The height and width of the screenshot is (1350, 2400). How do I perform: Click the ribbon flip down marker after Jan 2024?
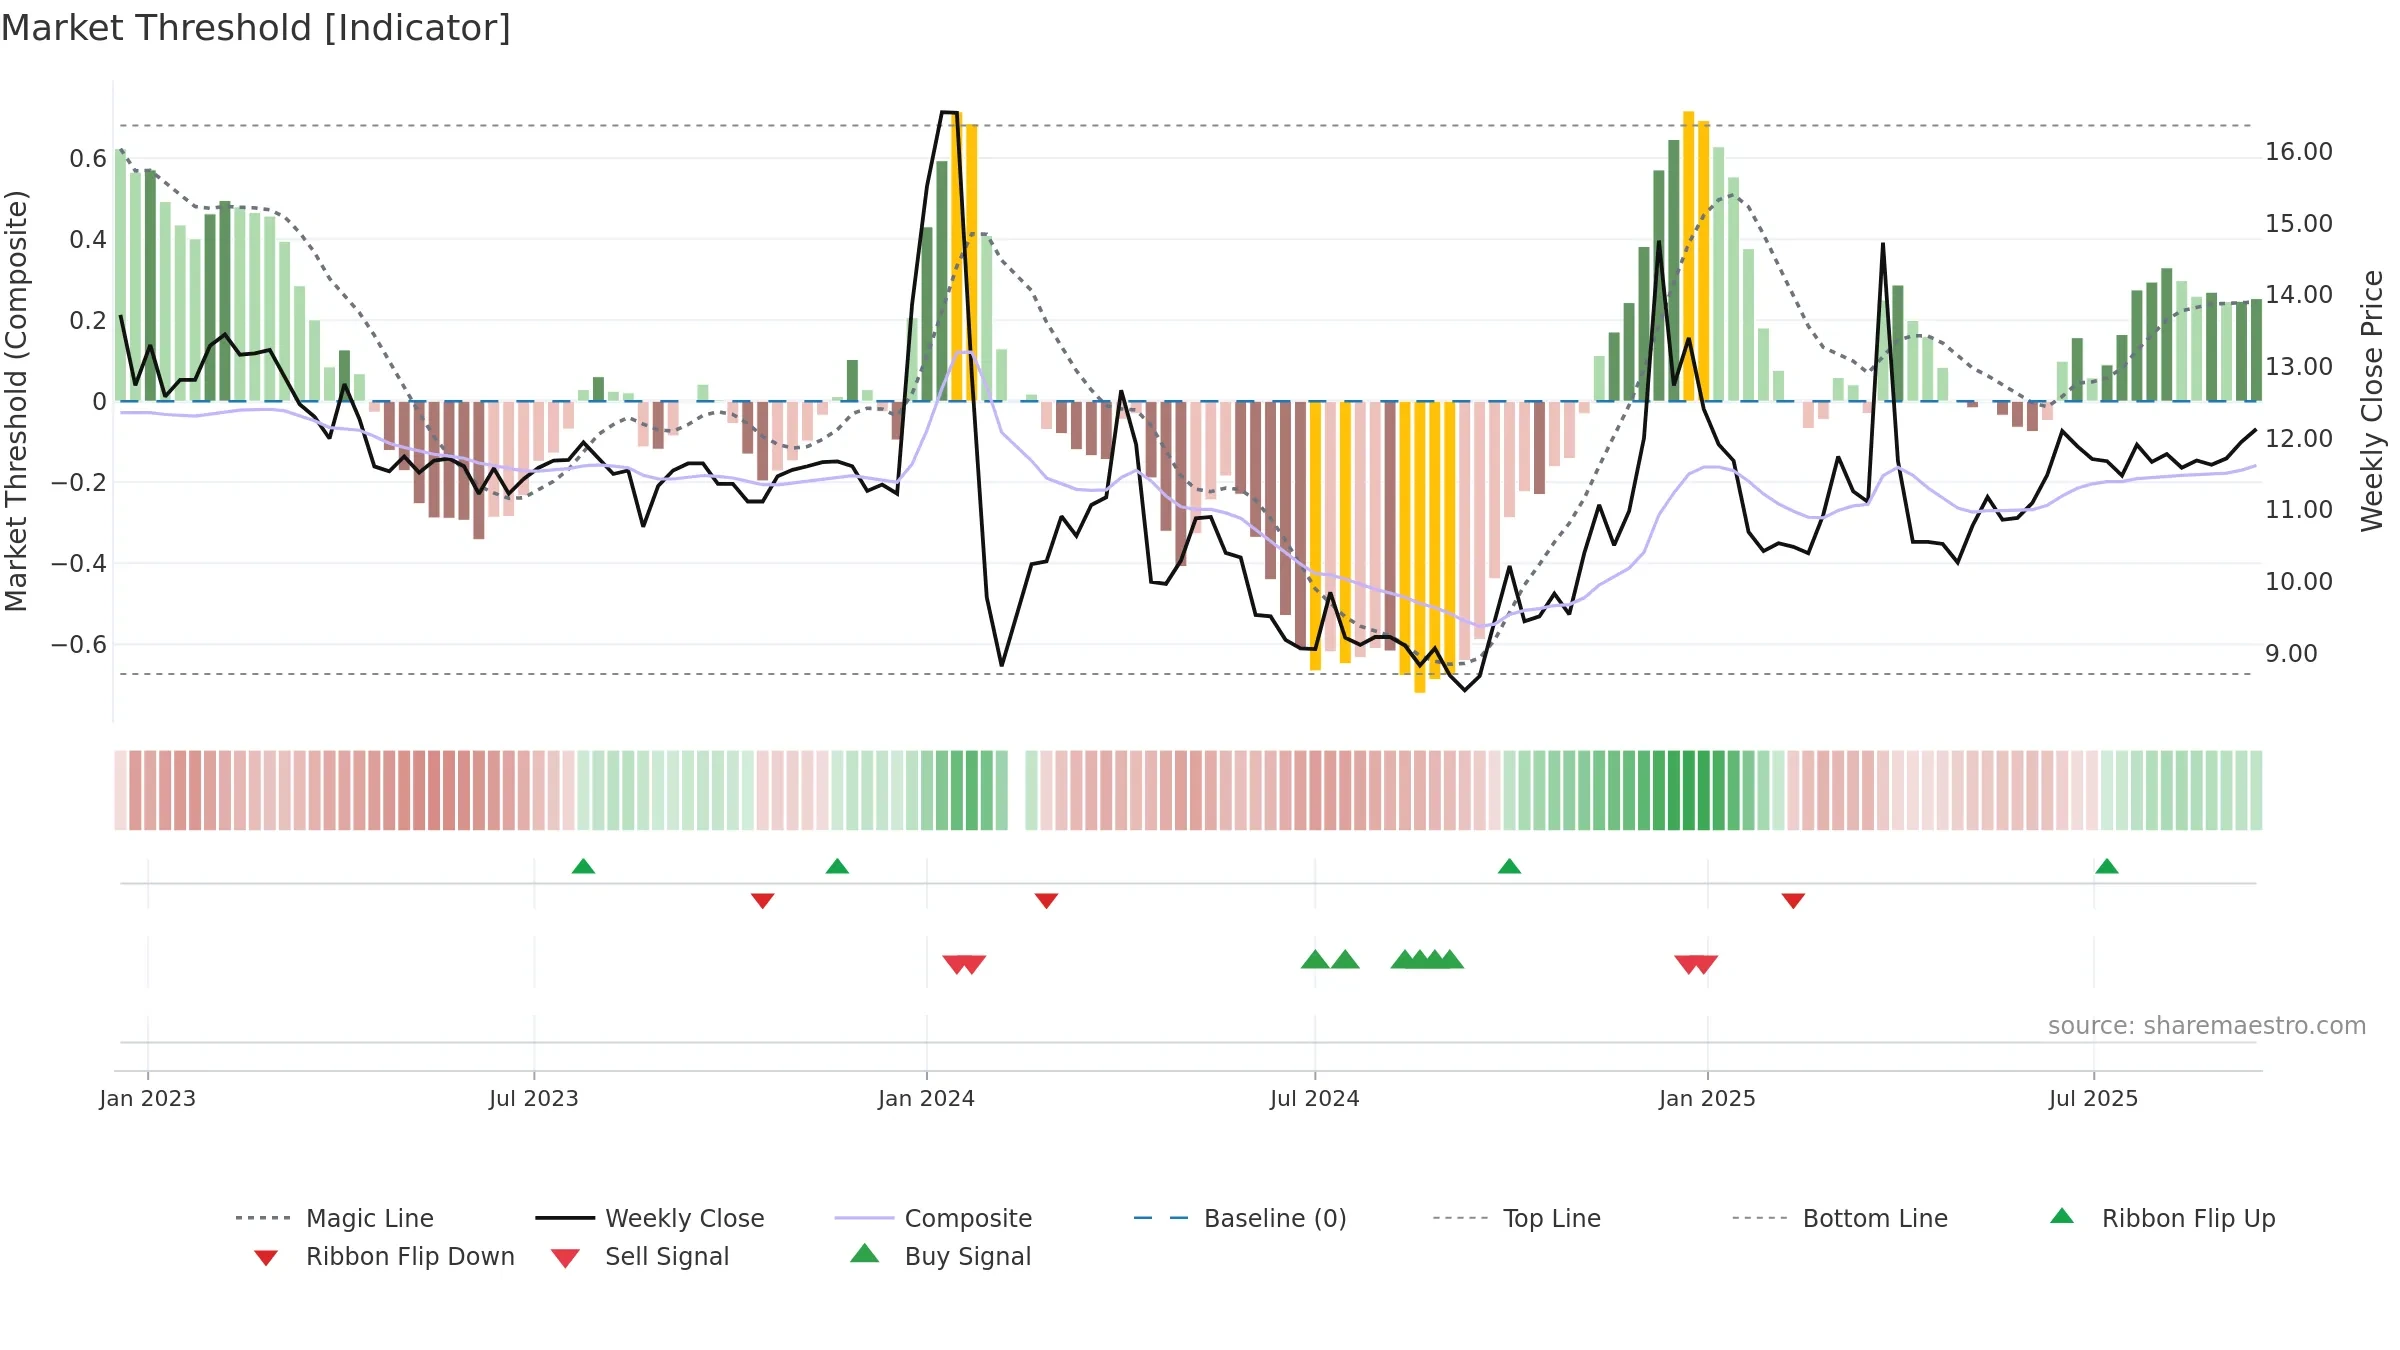pos(1047,901)
